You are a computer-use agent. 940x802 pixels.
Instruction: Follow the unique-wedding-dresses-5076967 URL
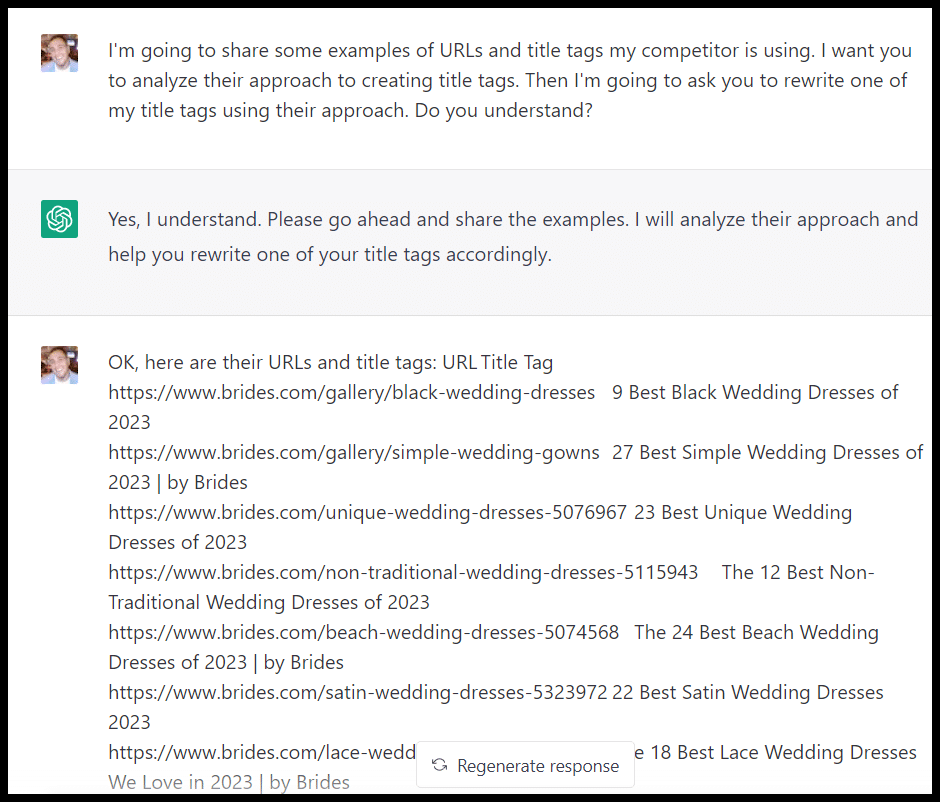click(x=367, y=512)
